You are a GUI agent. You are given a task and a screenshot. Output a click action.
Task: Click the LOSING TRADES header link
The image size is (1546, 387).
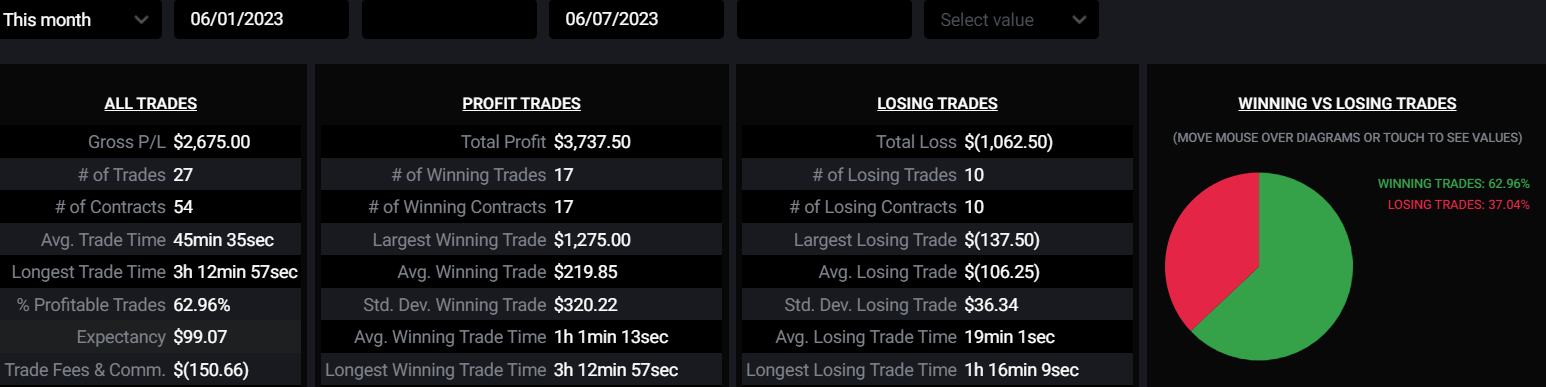(x=937, y=103)
